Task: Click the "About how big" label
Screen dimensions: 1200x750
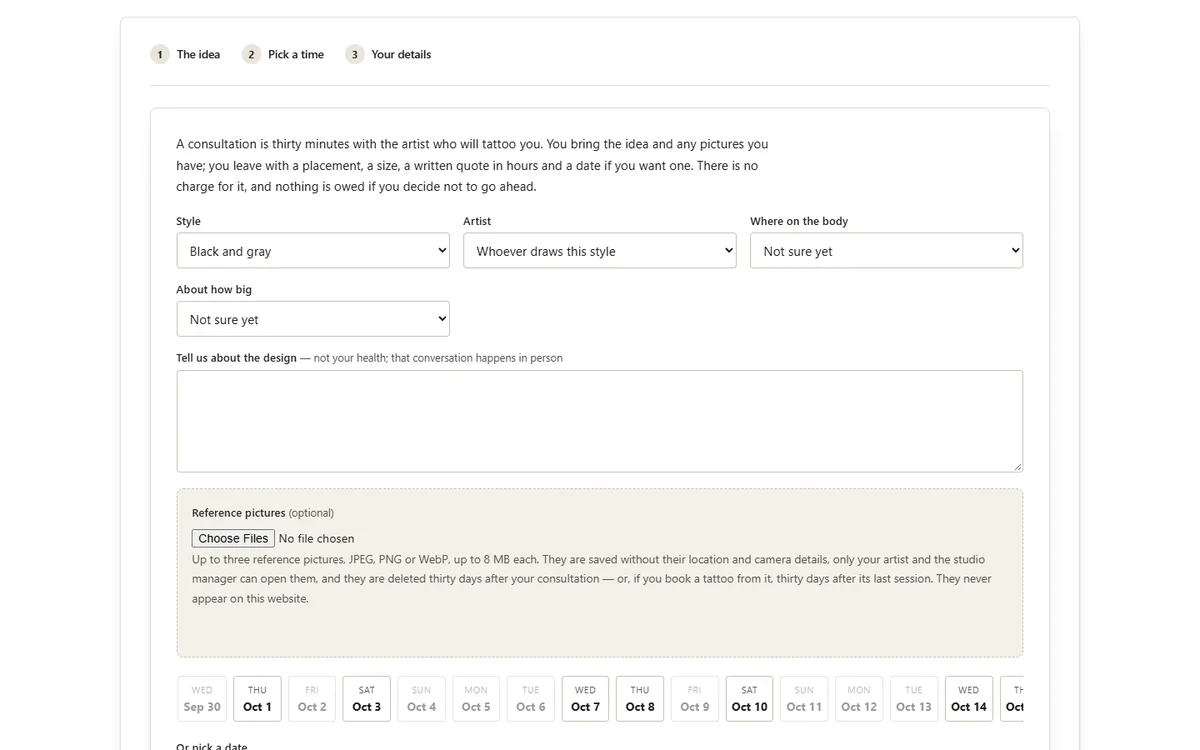Action: coord(214,289)
